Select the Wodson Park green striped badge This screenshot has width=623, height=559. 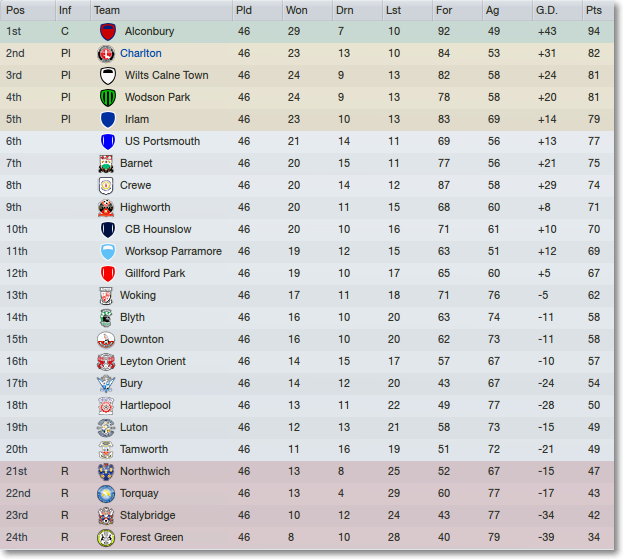click(108, 98)
